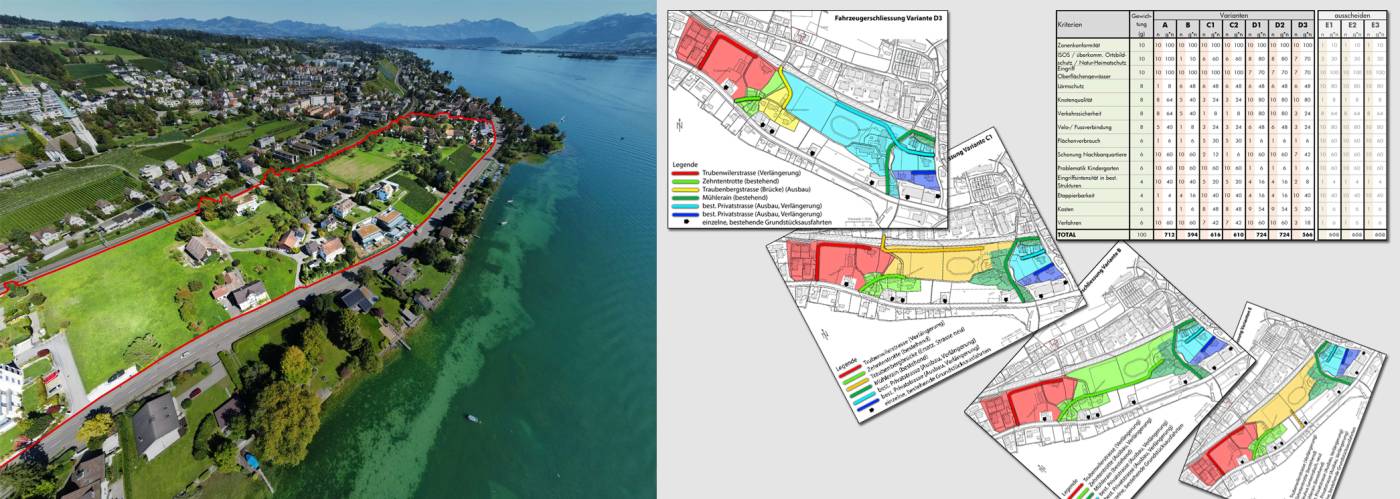Click the north arrow on Variante D3 map
1400x499 pixels.
pyautogui.click(x=681, y=126)
